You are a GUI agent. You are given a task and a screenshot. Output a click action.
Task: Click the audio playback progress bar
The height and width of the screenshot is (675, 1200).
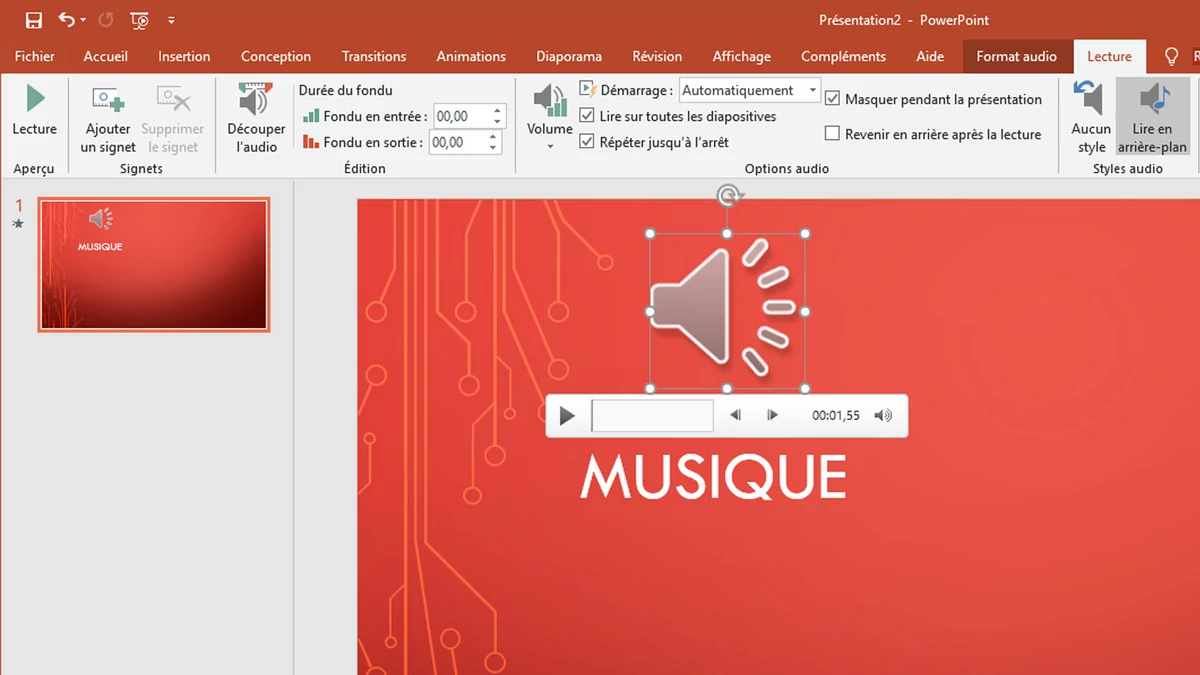click(652, 416)
